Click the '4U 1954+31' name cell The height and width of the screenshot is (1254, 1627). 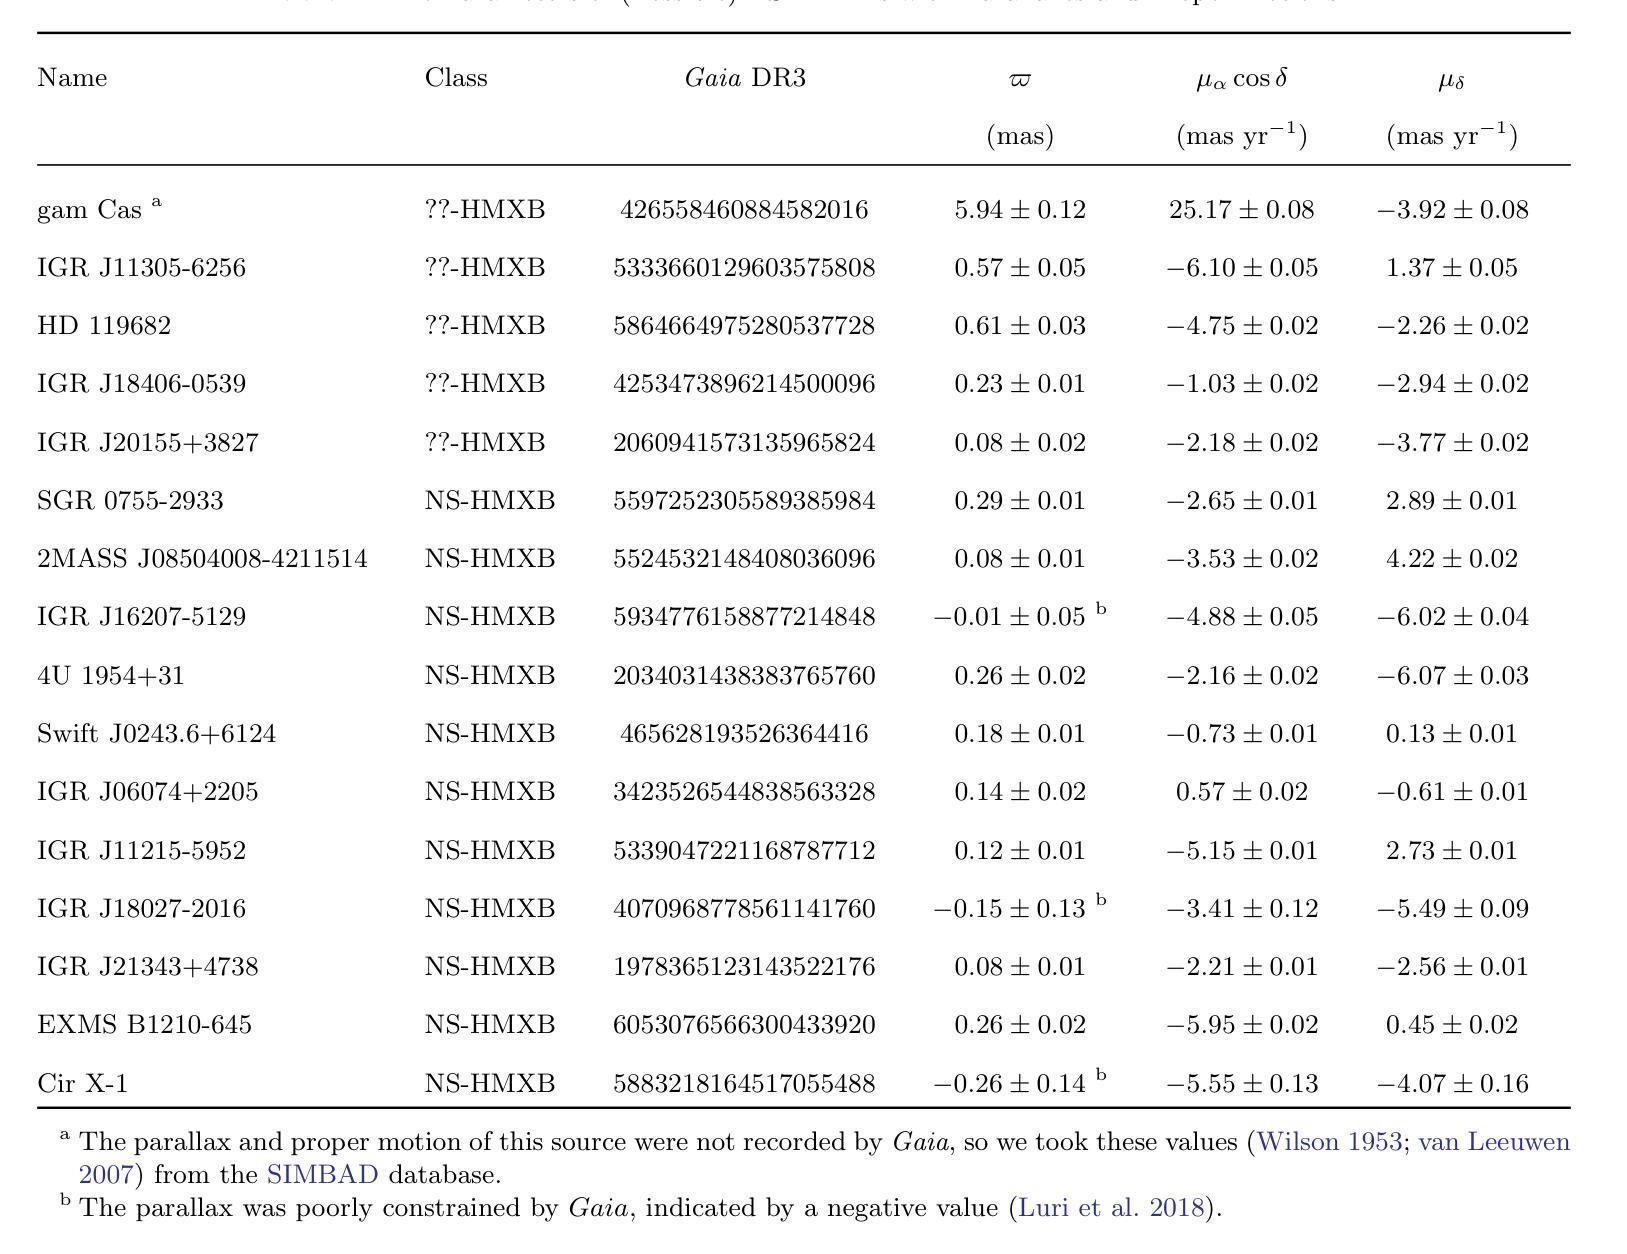point(111,676)
